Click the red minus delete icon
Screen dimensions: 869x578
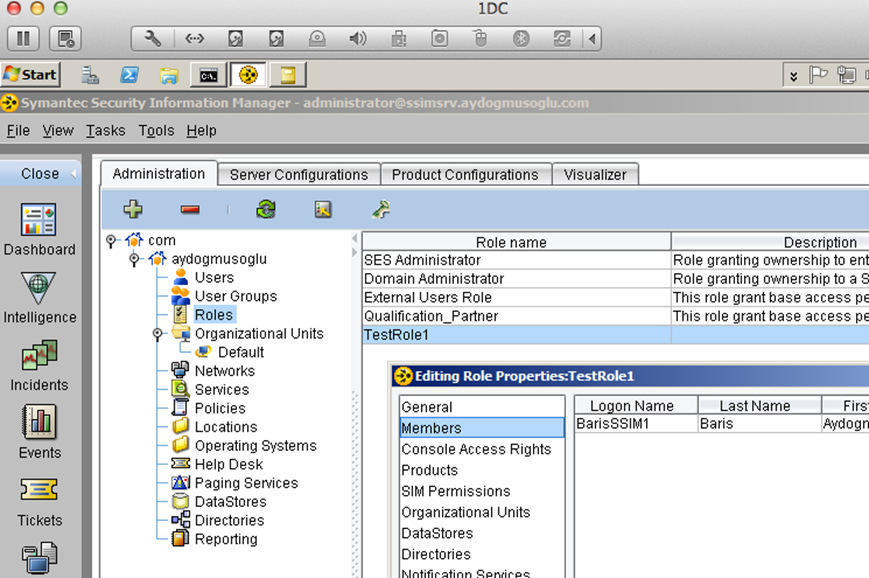coord(190,209)
